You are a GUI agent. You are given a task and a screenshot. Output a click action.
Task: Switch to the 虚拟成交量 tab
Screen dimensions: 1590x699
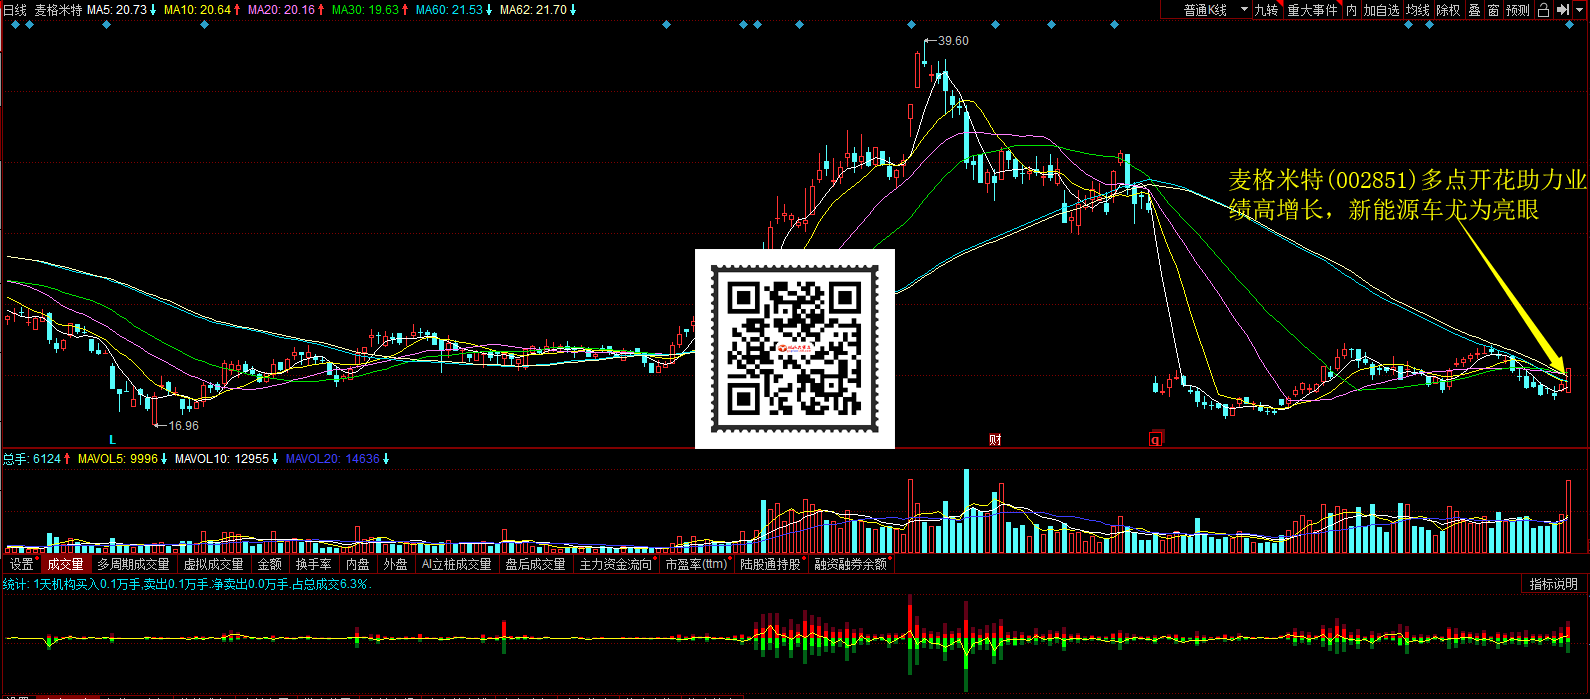point(213,564)
